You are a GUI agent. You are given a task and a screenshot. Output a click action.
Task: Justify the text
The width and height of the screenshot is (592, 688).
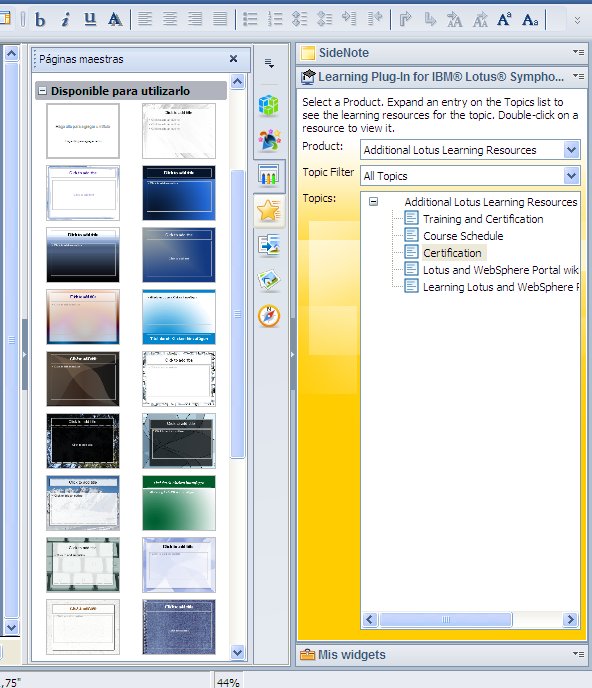point(220,19)
